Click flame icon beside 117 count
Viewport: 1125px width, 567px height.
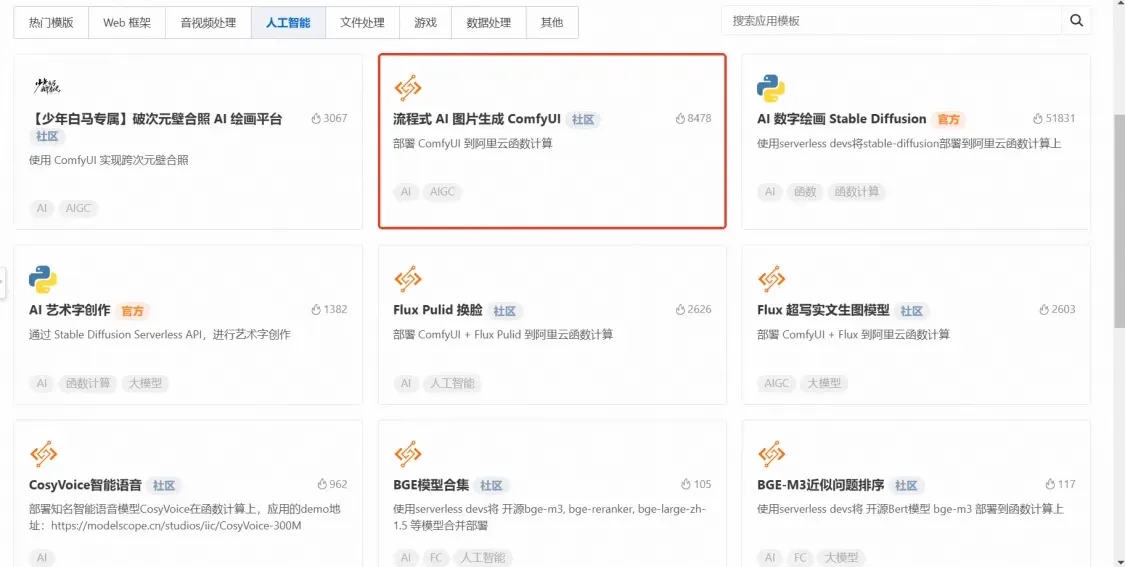coord(1050,484)
